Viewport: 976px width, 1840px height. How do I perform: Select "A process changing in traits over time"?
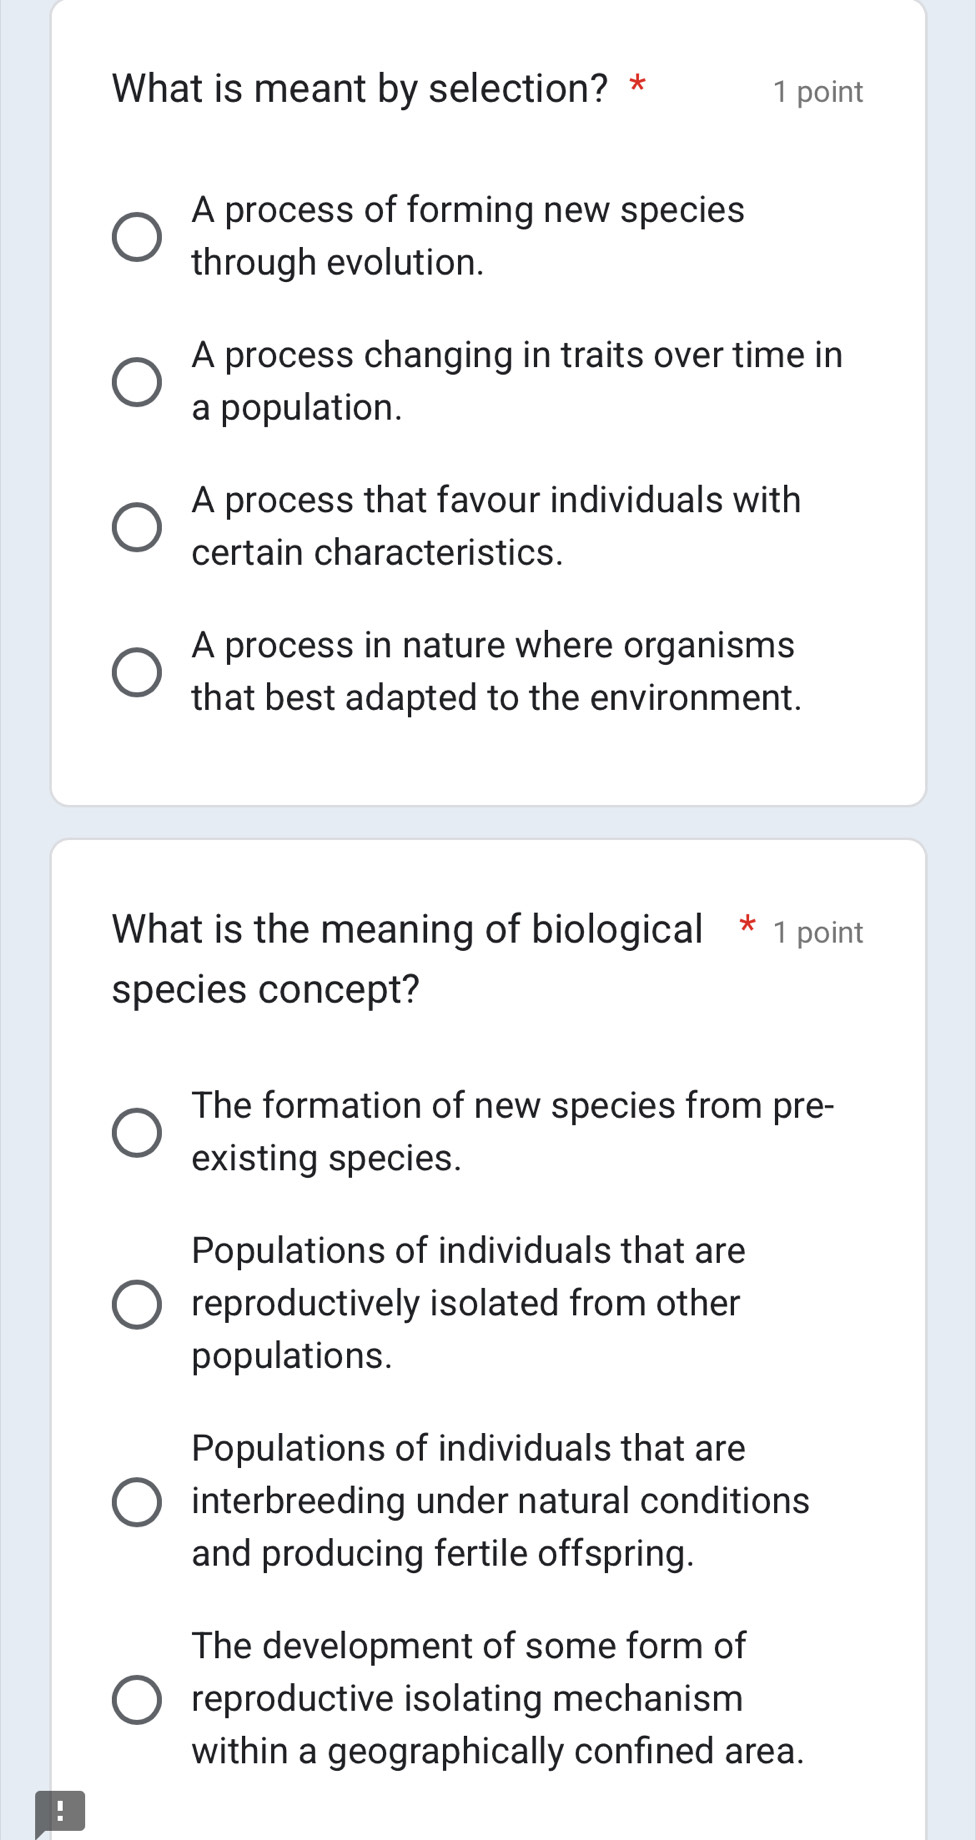[138, 381]
